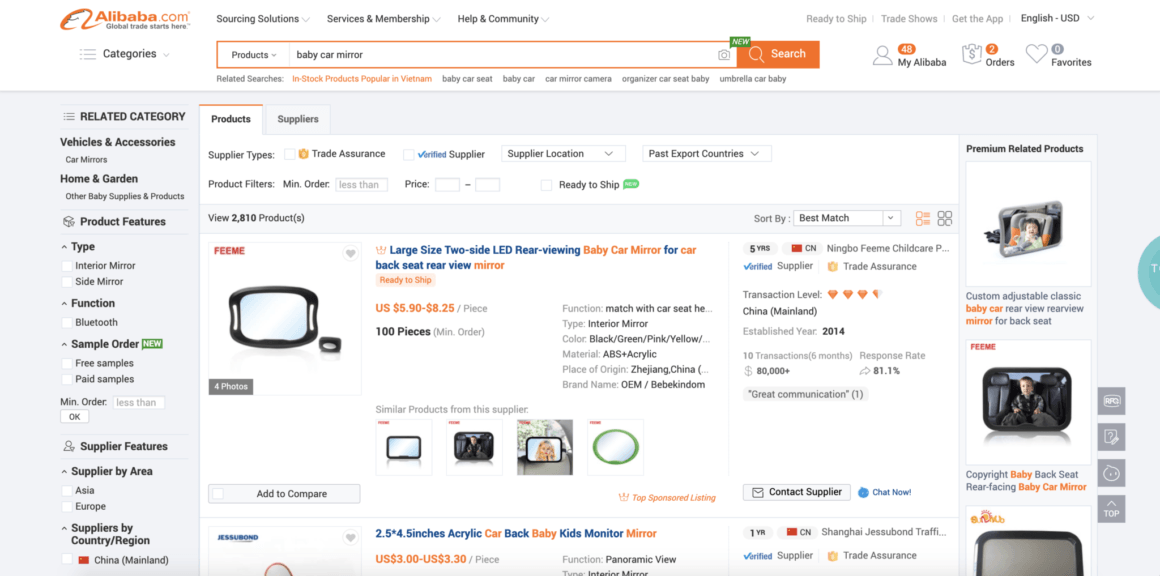The height and width of the screenshot is (576, 1160).
Task: Open the chat assistant side icon
Action: [x=1111, y=472]
